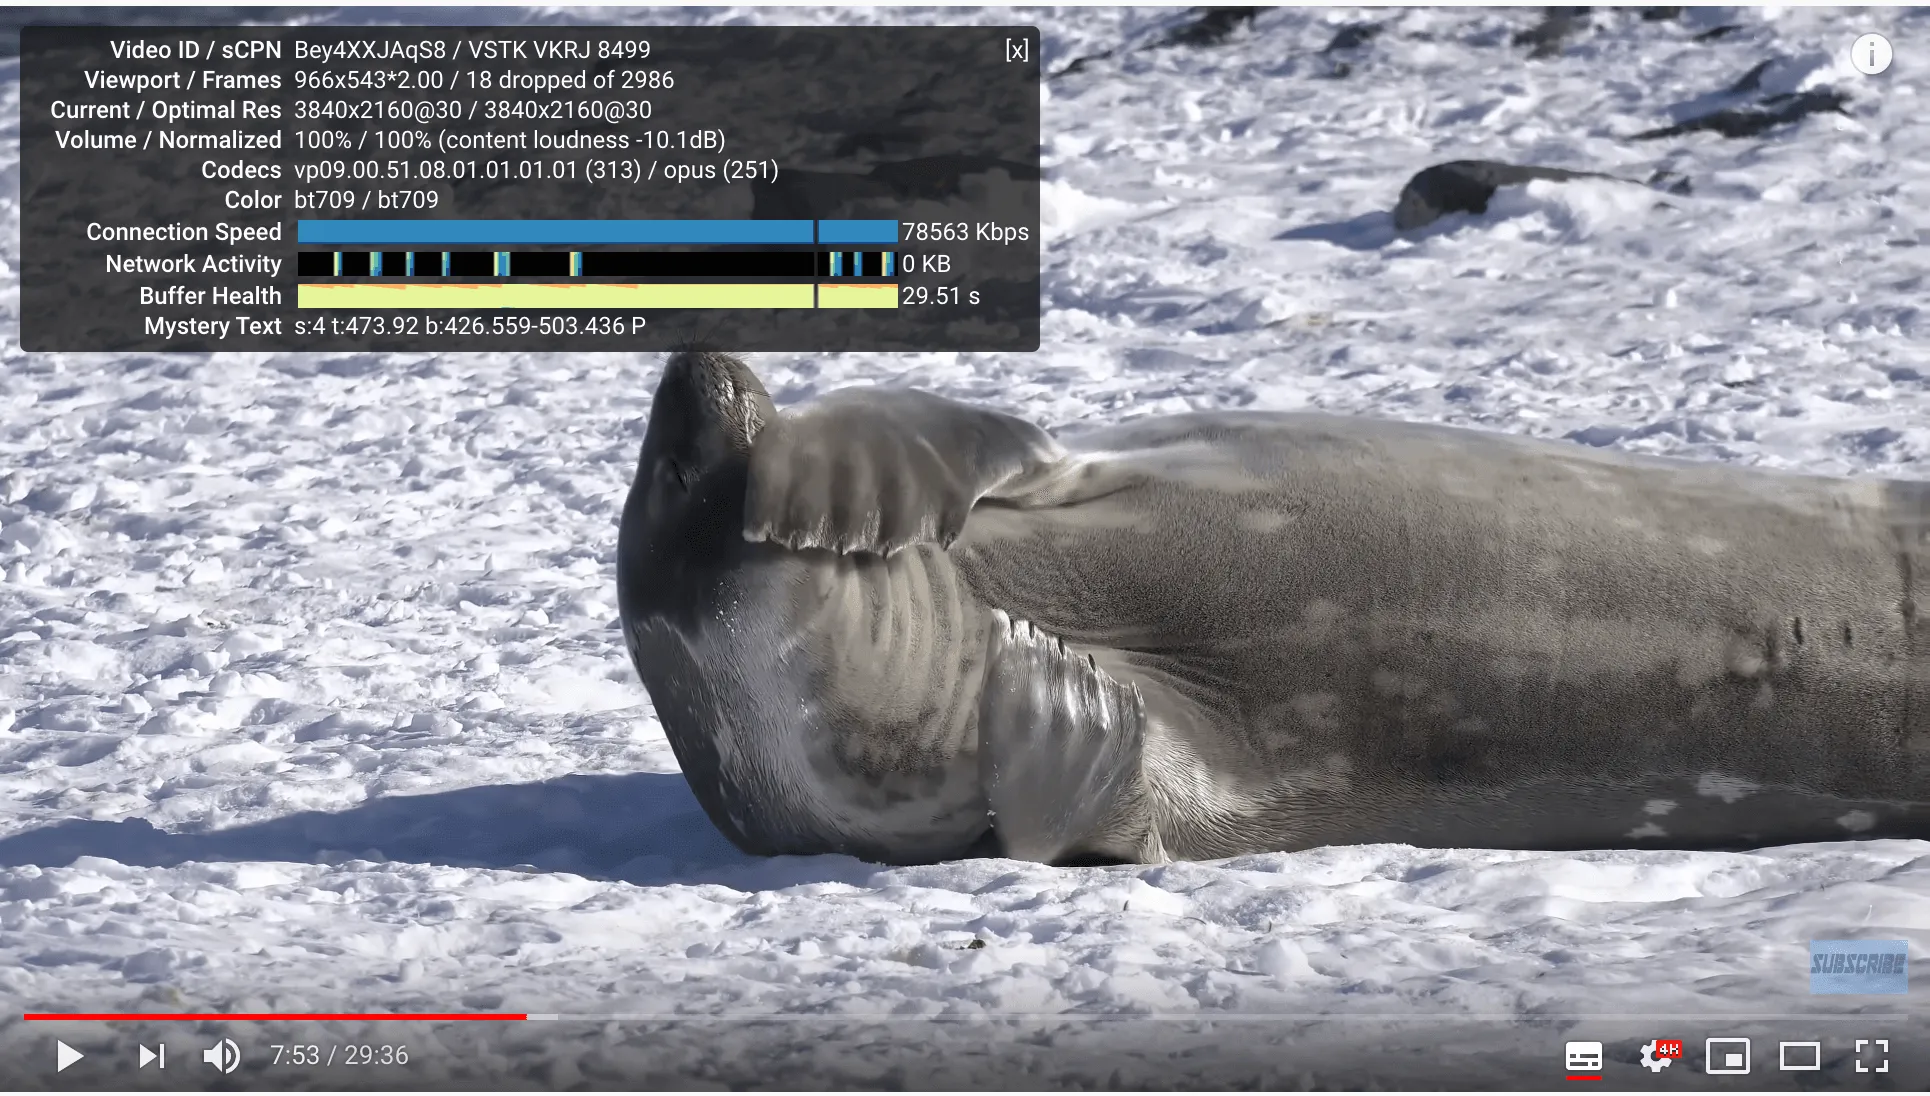Click the Mystery Text value

[x=470, y=326]
